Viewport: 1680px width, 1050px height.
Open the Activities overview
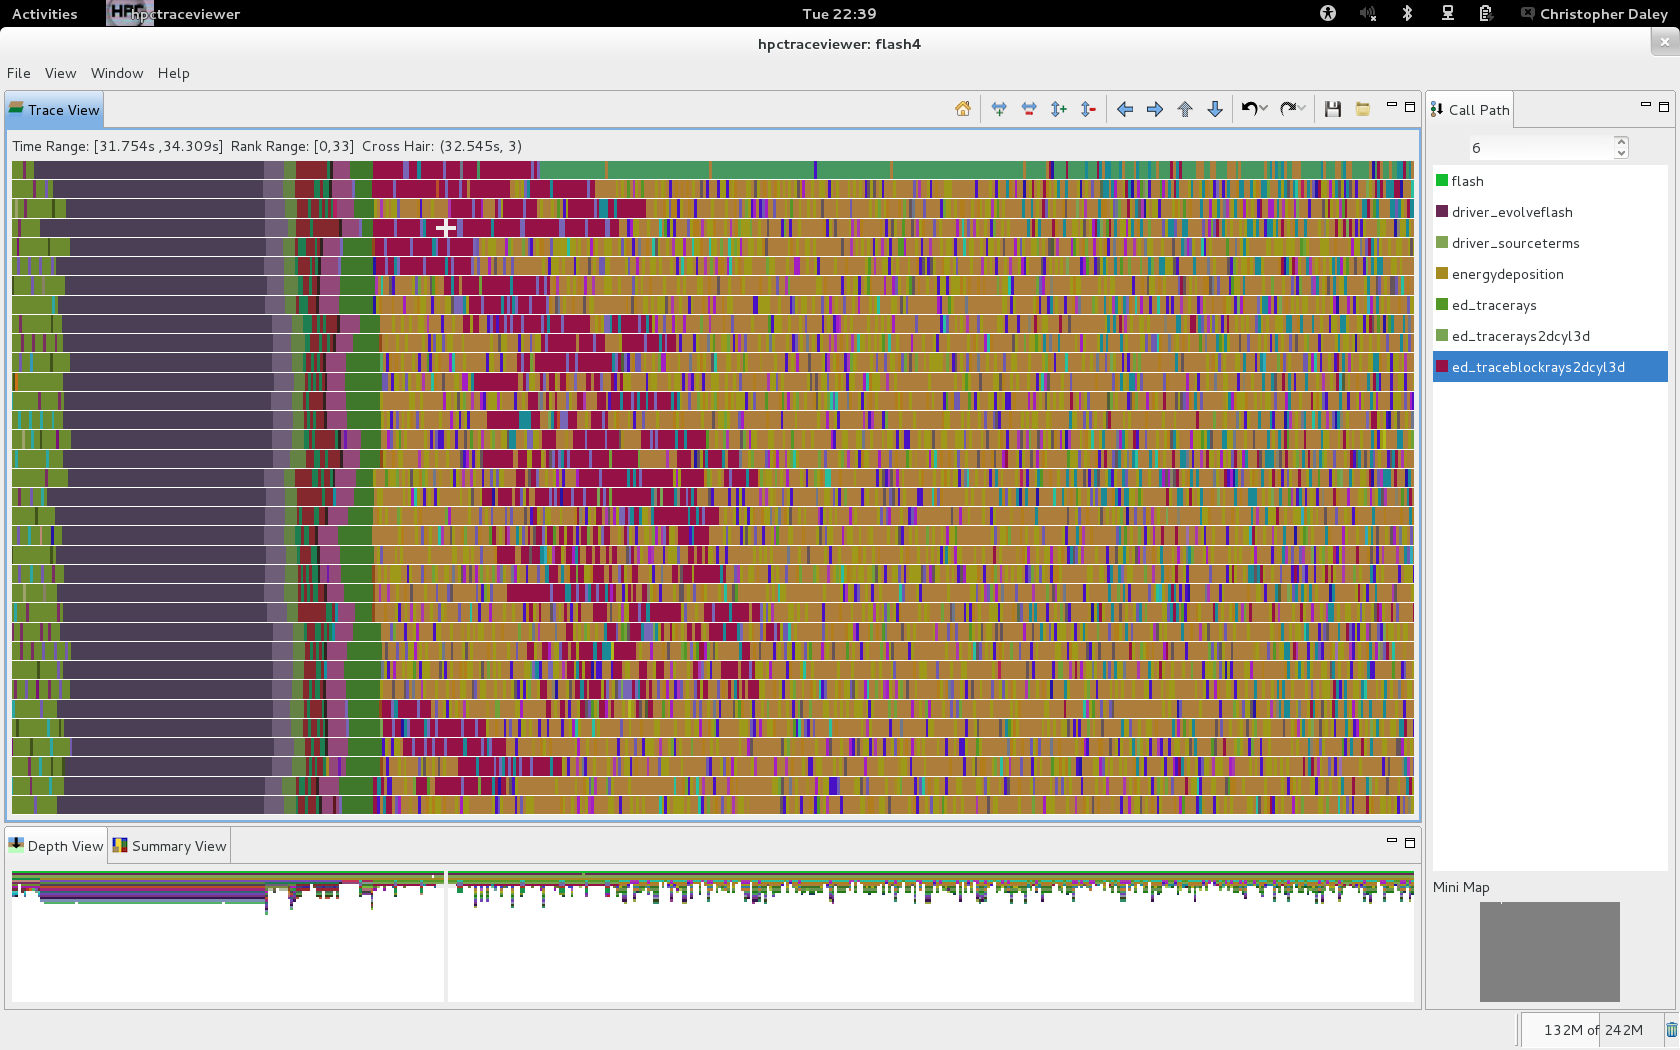pos(44,14)
